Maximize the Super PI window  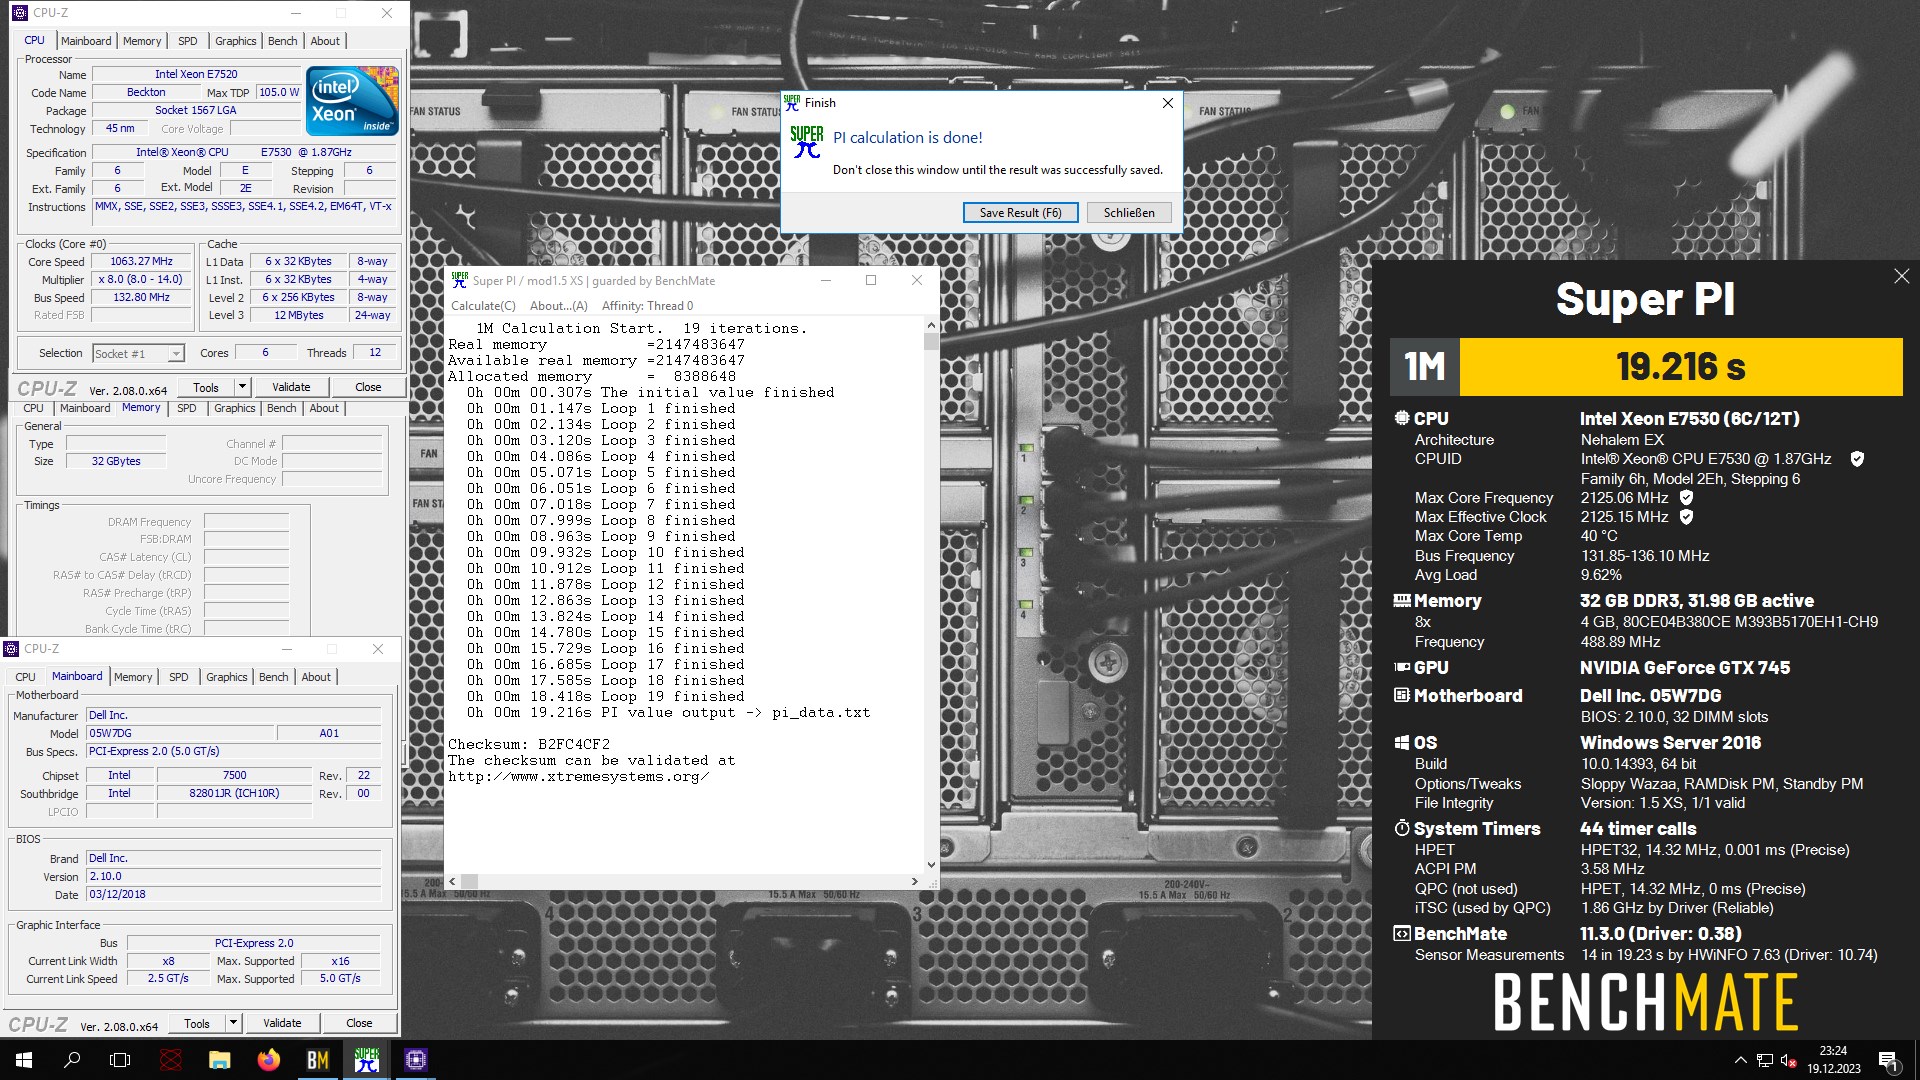point(871,281)
